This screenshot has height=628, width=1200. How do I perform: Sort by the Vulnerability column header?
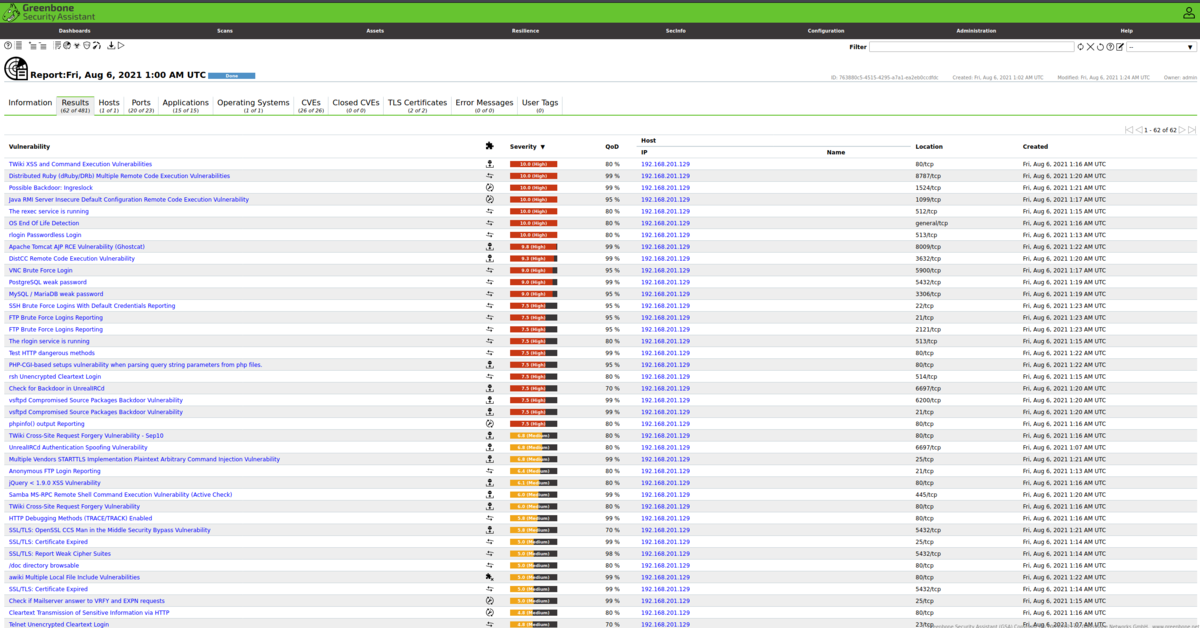[29, 147]
